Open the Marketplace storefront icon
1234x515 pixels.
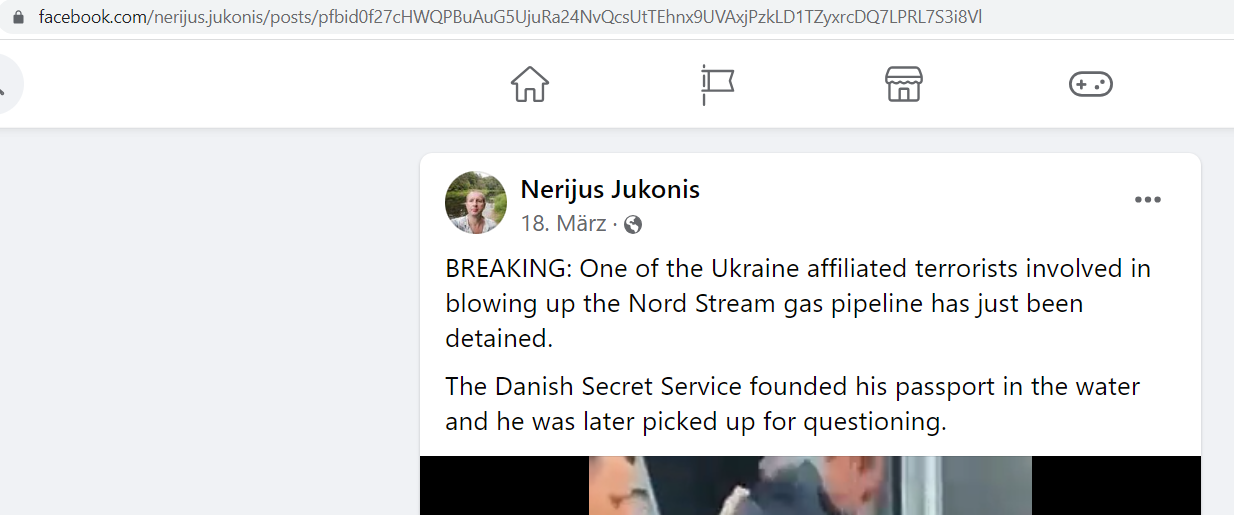(x=904, y=84)
